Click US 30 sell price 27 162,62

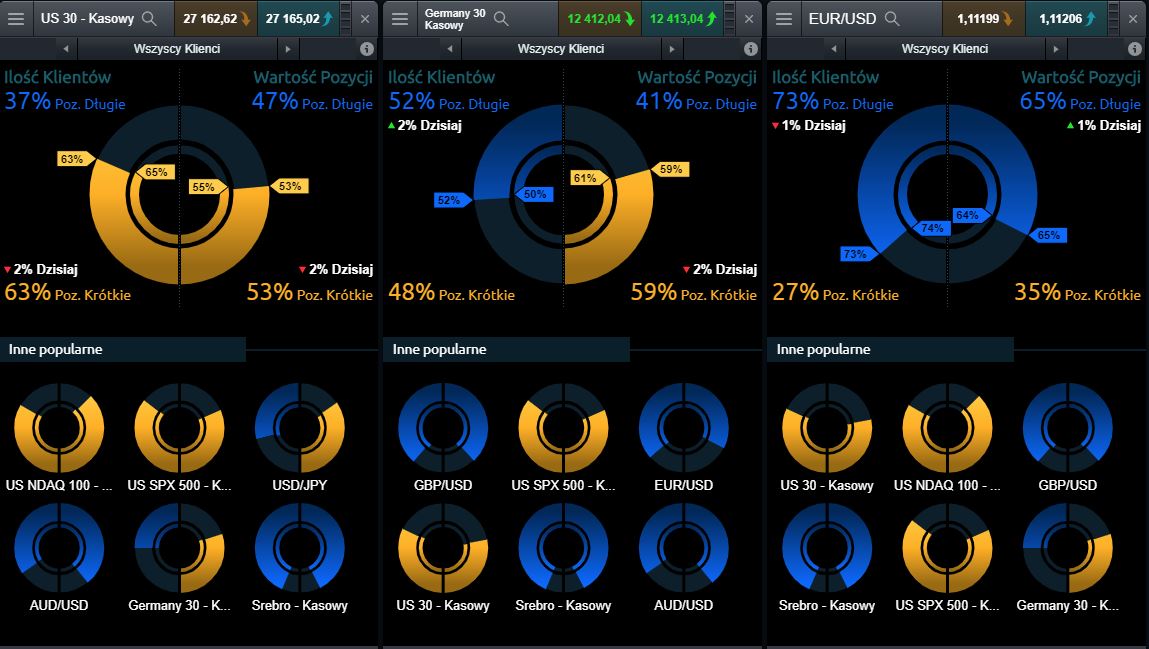pos(213,19)
